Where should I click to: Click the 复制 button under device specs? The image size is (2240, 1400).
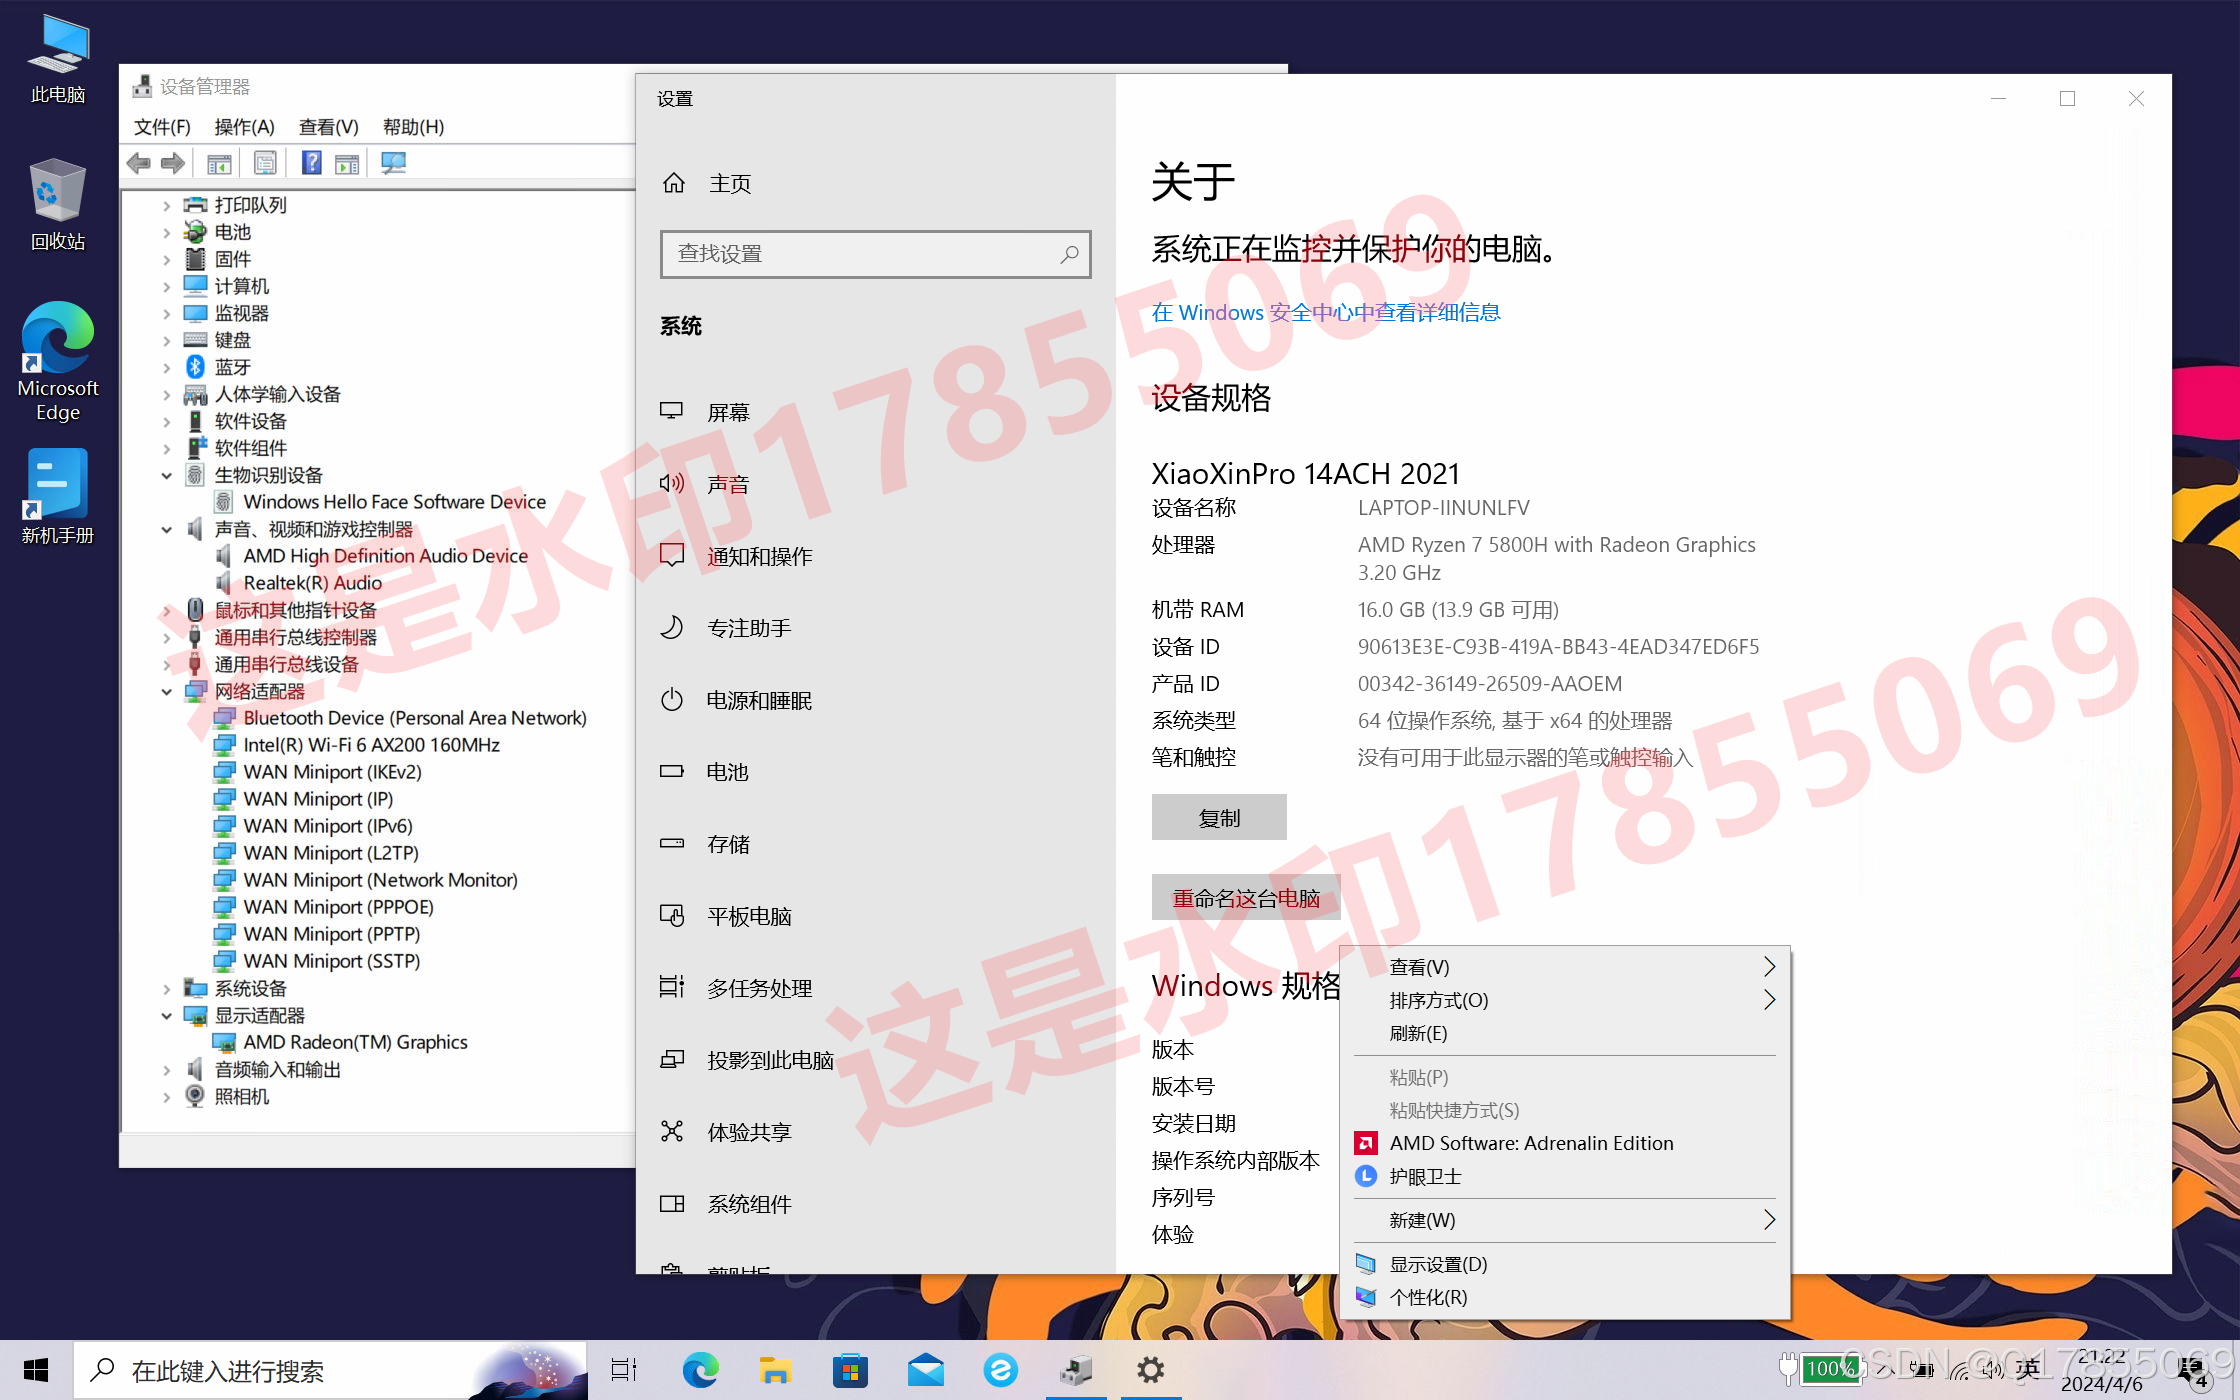(x=1218, y=818)
